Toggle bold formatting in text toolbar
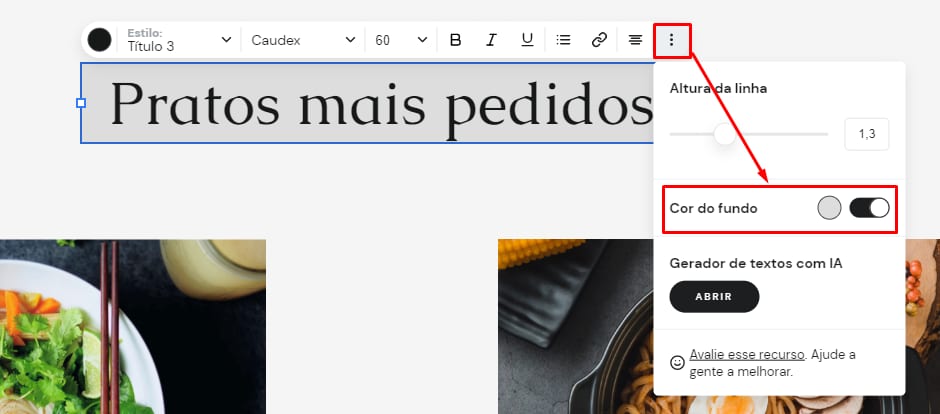This screenshot has width=940, height=414. click(x=456, y=40)
